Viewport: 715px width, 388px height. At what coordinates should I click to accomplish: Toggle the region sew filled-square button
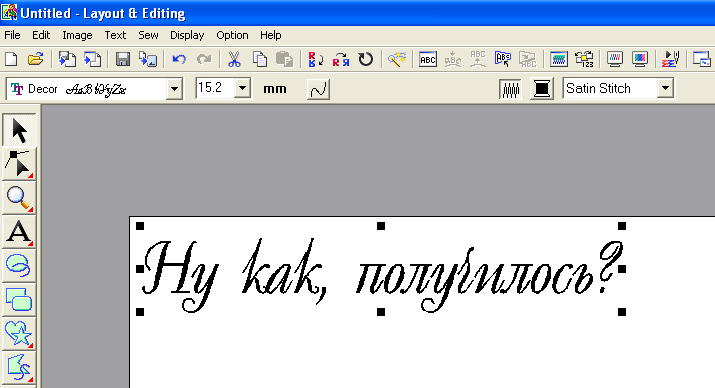click(x=542, y=88)
